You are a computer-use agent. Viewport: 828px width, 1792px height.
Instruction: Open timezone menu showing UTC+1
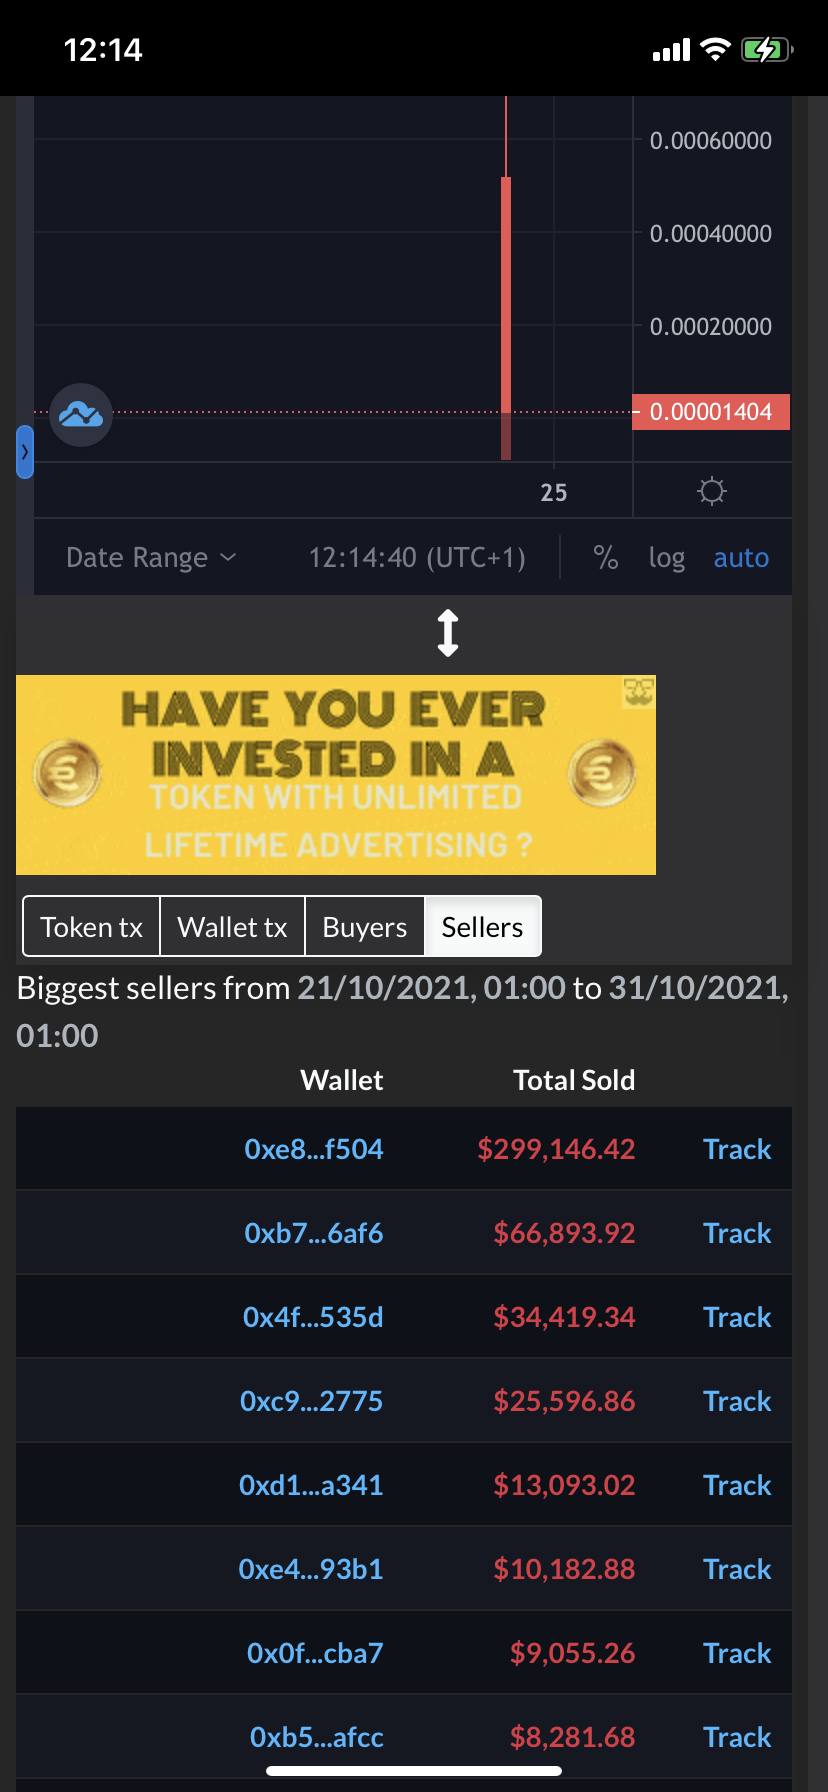417,557
